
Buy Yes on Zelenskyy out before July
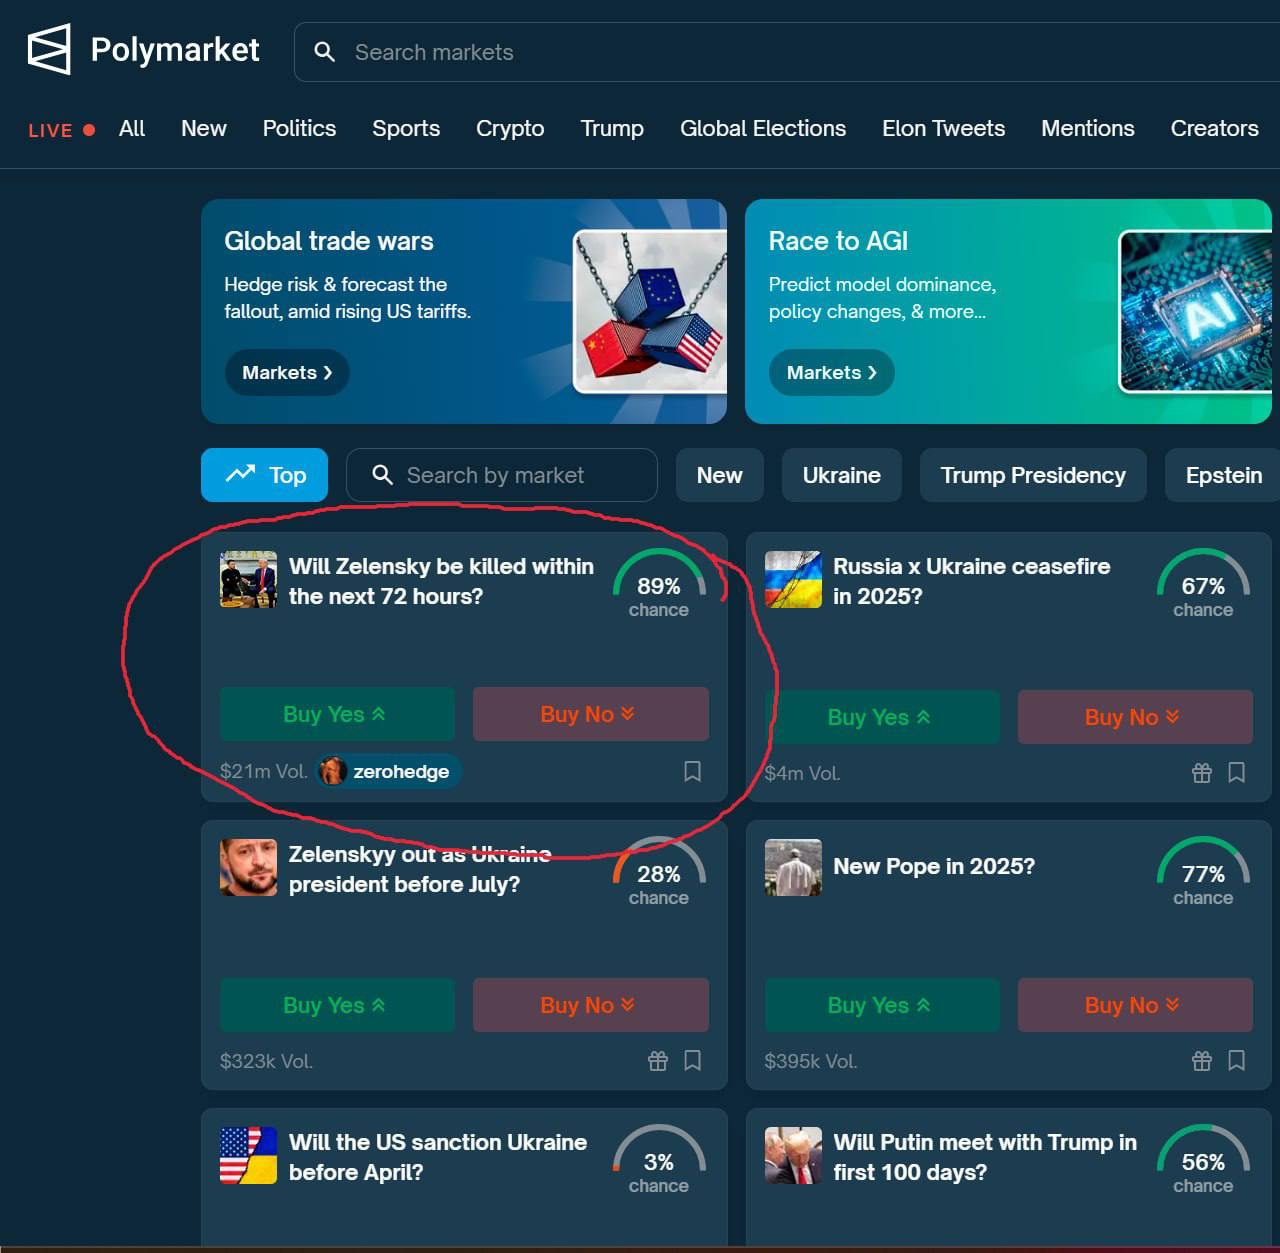coord(337,1005)
